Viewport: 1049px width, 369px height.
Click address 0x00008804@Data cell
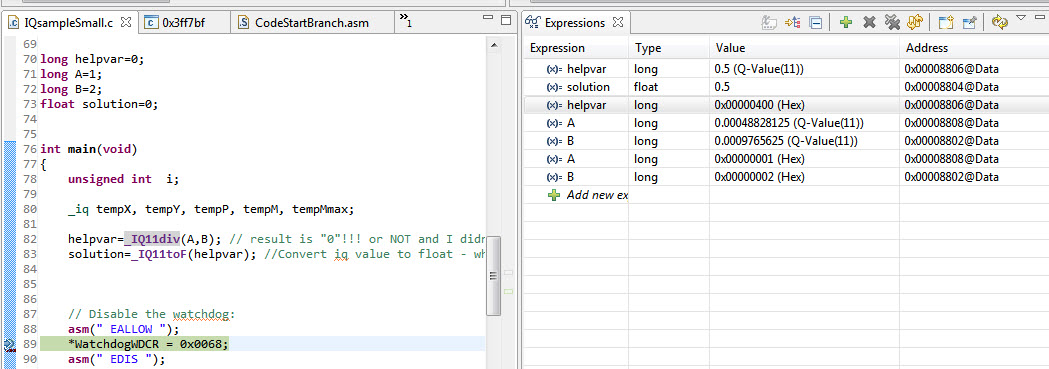pos(973,87)
